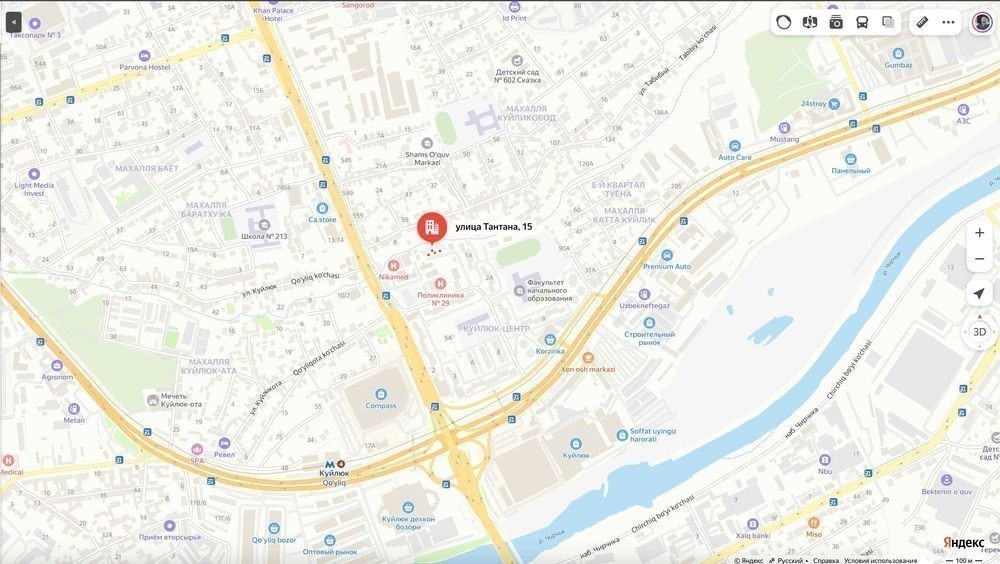This screenshot has width=1000, height=564.
Task: Open Условия использования link
Action: (881, 560)
